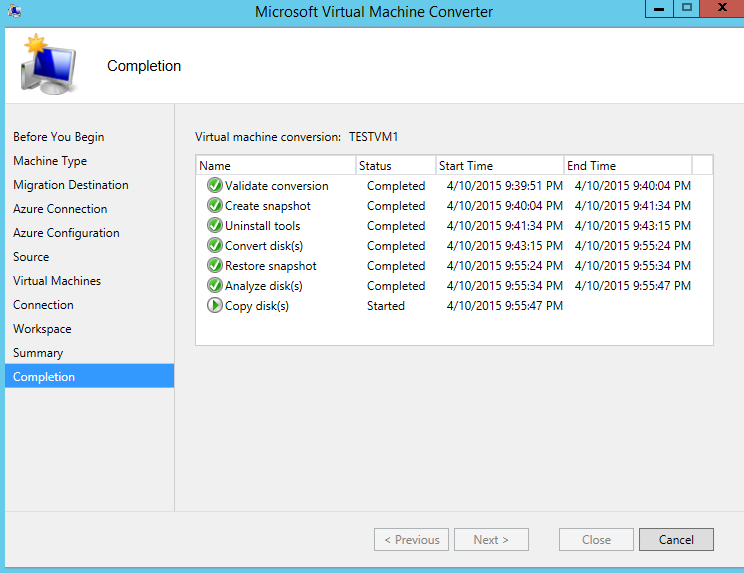Click the green play icon beside Copy disk(s)

click(214, 305)
